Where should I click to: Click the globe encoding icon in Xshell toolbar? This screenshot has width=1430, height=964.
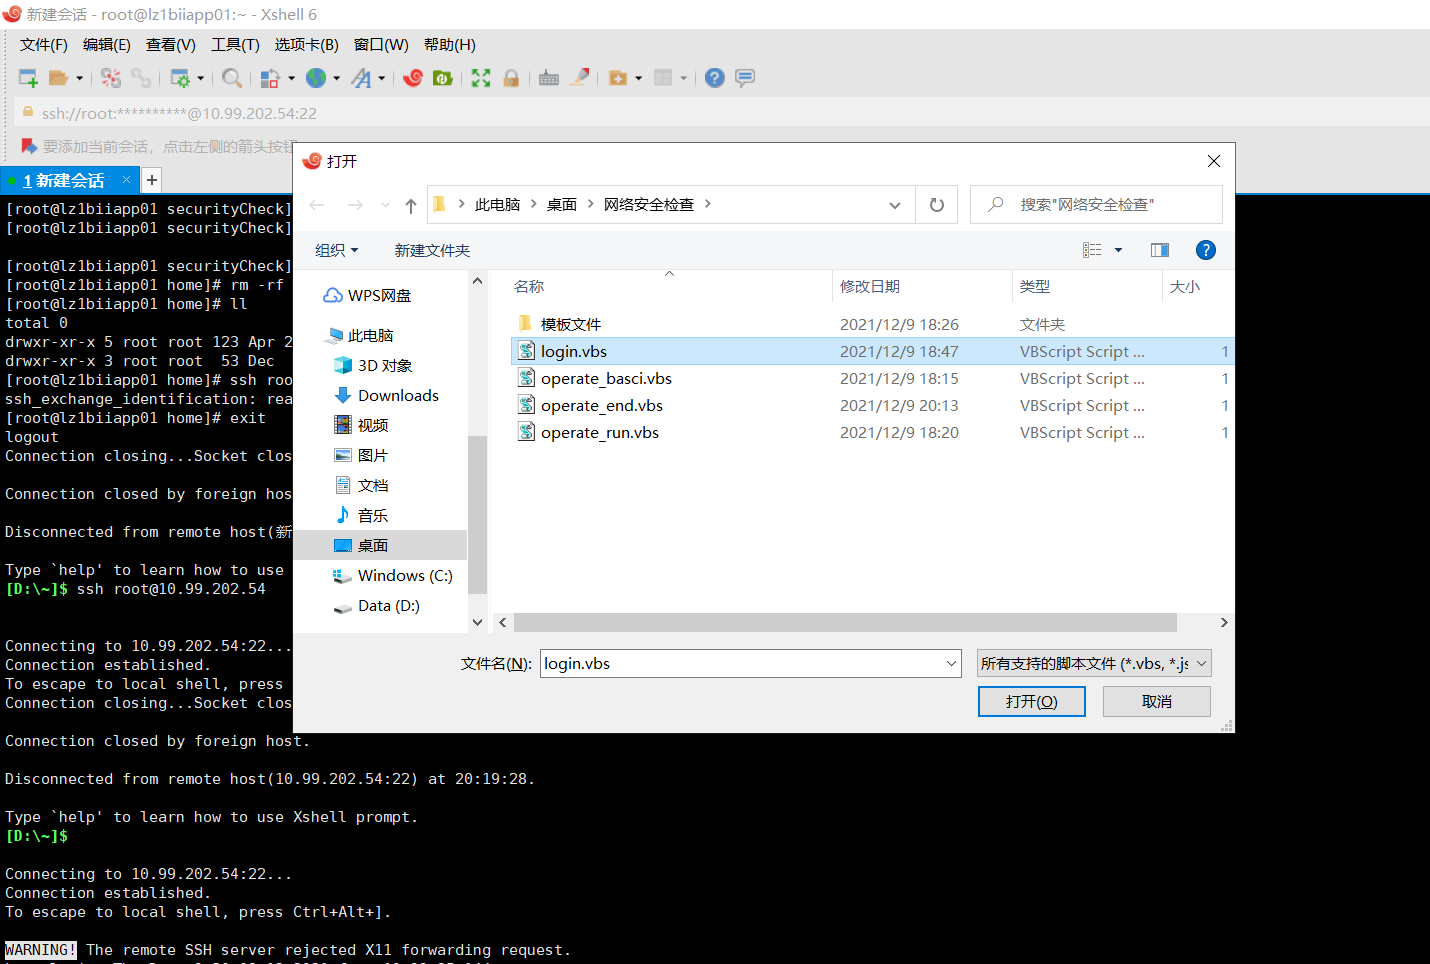click(316, 78)
